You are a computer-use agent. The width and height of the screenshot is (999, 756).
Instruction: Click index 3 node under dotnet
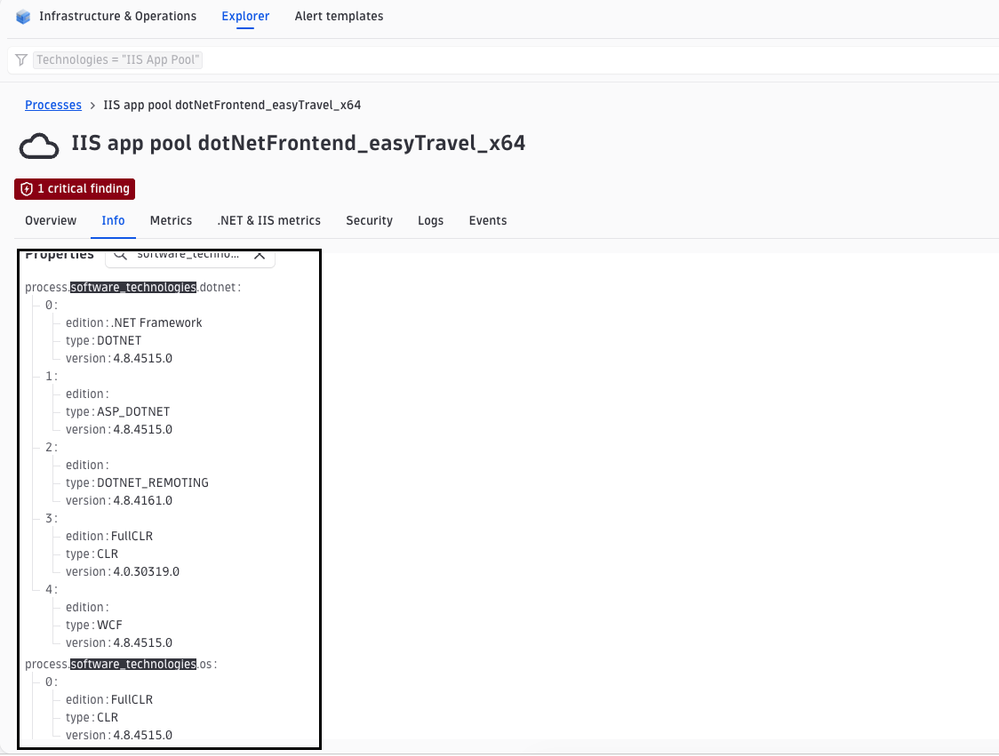coord(51,518)
